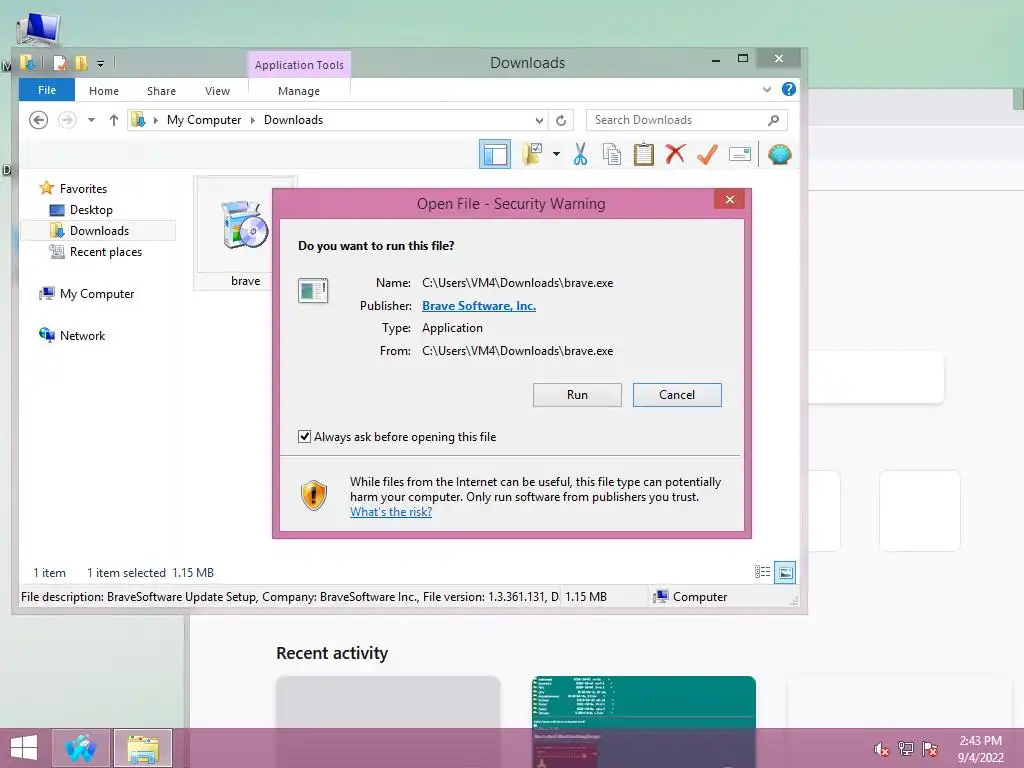Open the Action Center flag tray icon

click(929, 749)
